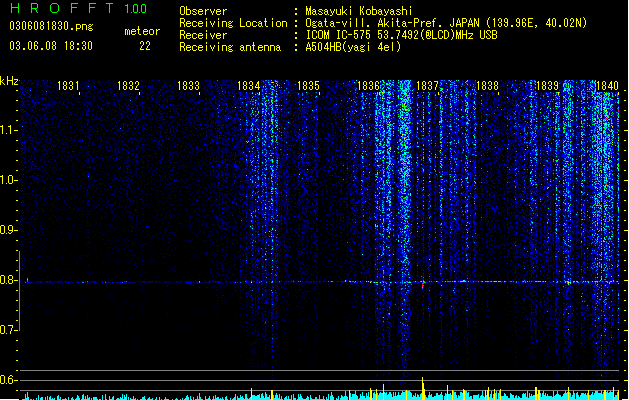Click the 1833 time marker
Screen dimensions: 629x400
(x=188, y=86)
